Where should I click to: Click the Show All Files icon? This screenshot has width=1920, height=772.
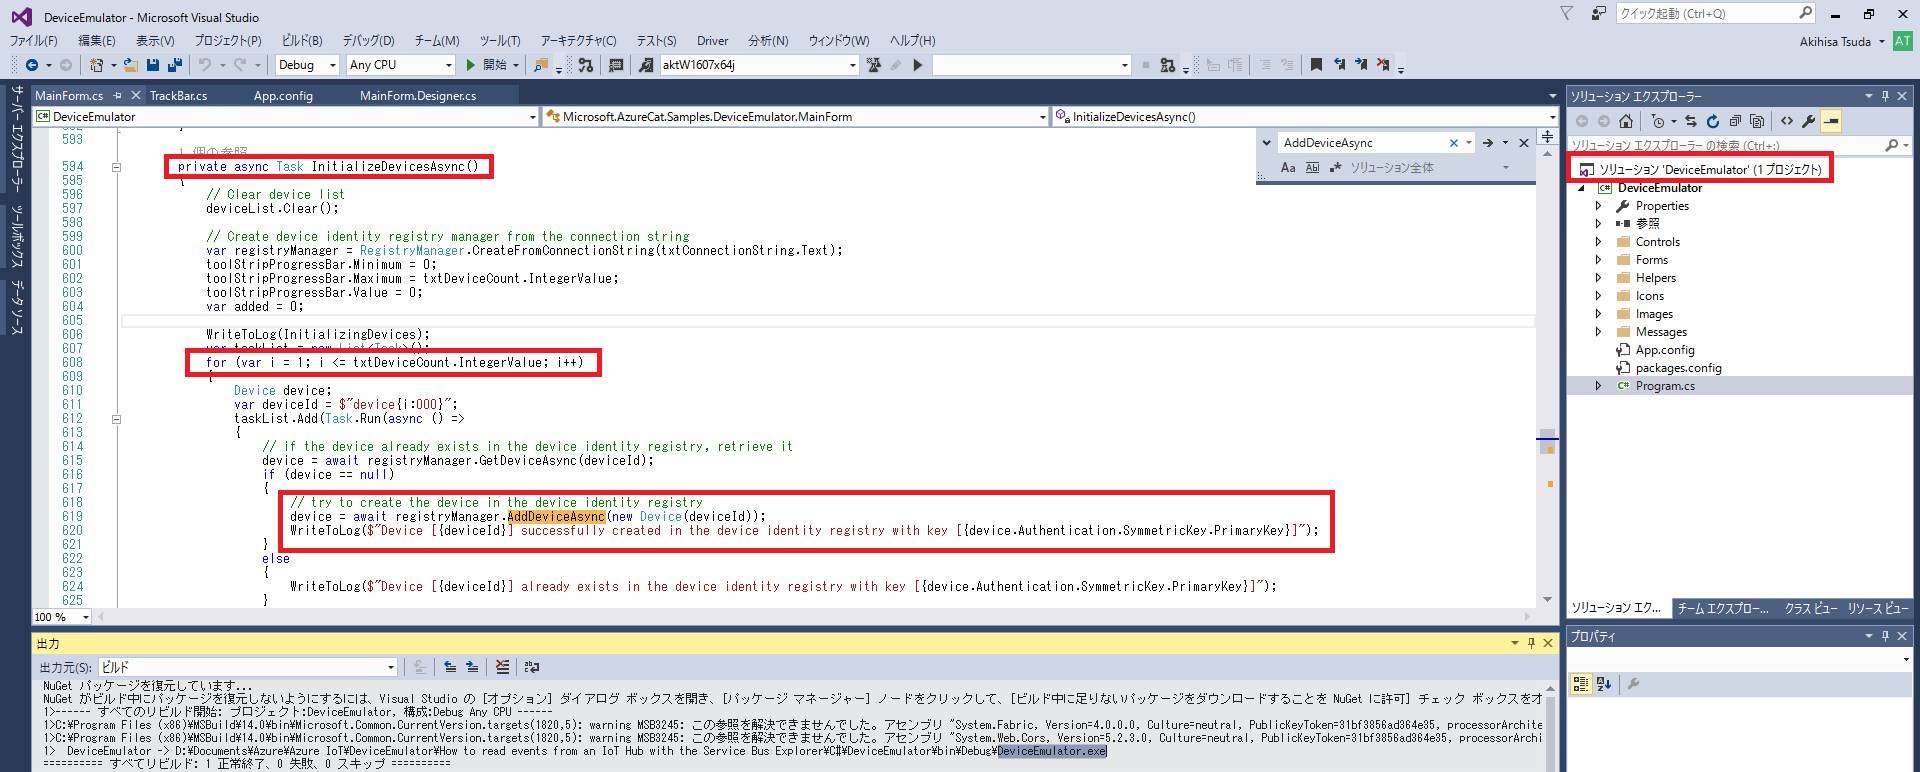1757,121
